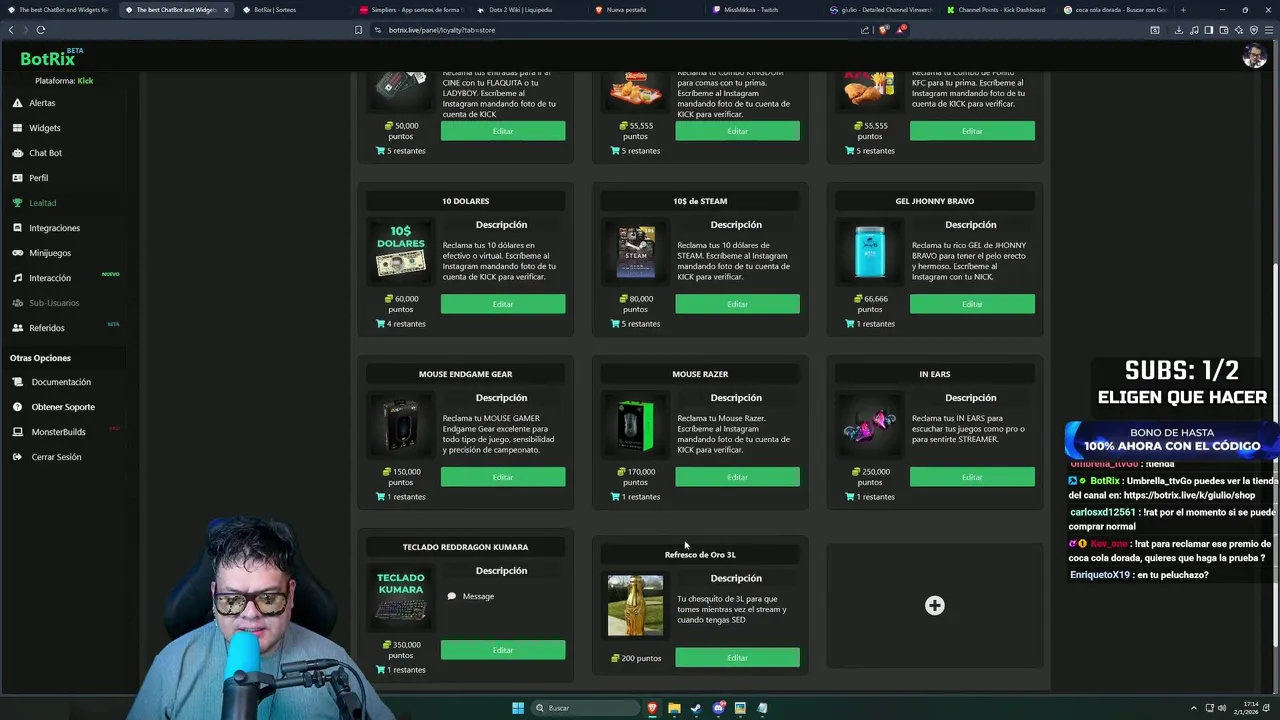Click the 'Plataforma: Kick' label
The height and width of the screenshot is (720, 1280).
64,81
